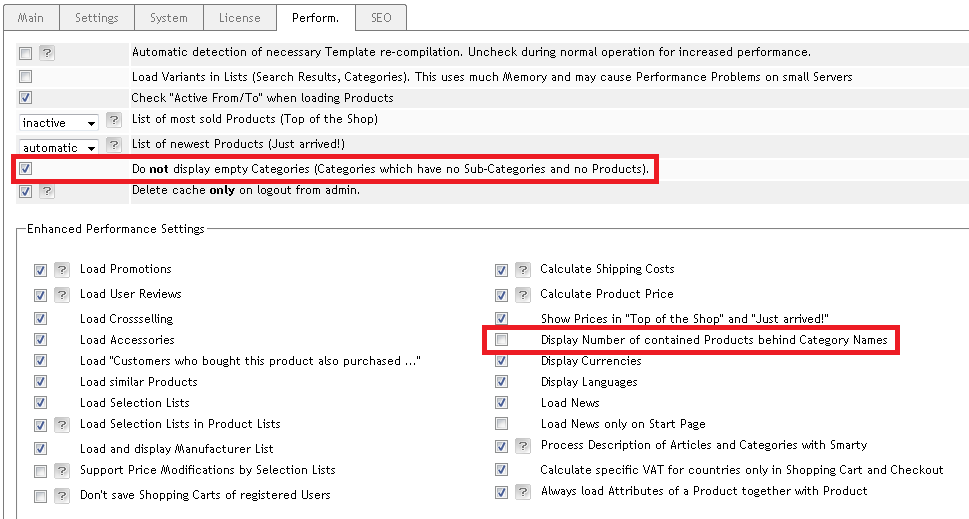Show help for Calculate Shipping Costs

522,270
